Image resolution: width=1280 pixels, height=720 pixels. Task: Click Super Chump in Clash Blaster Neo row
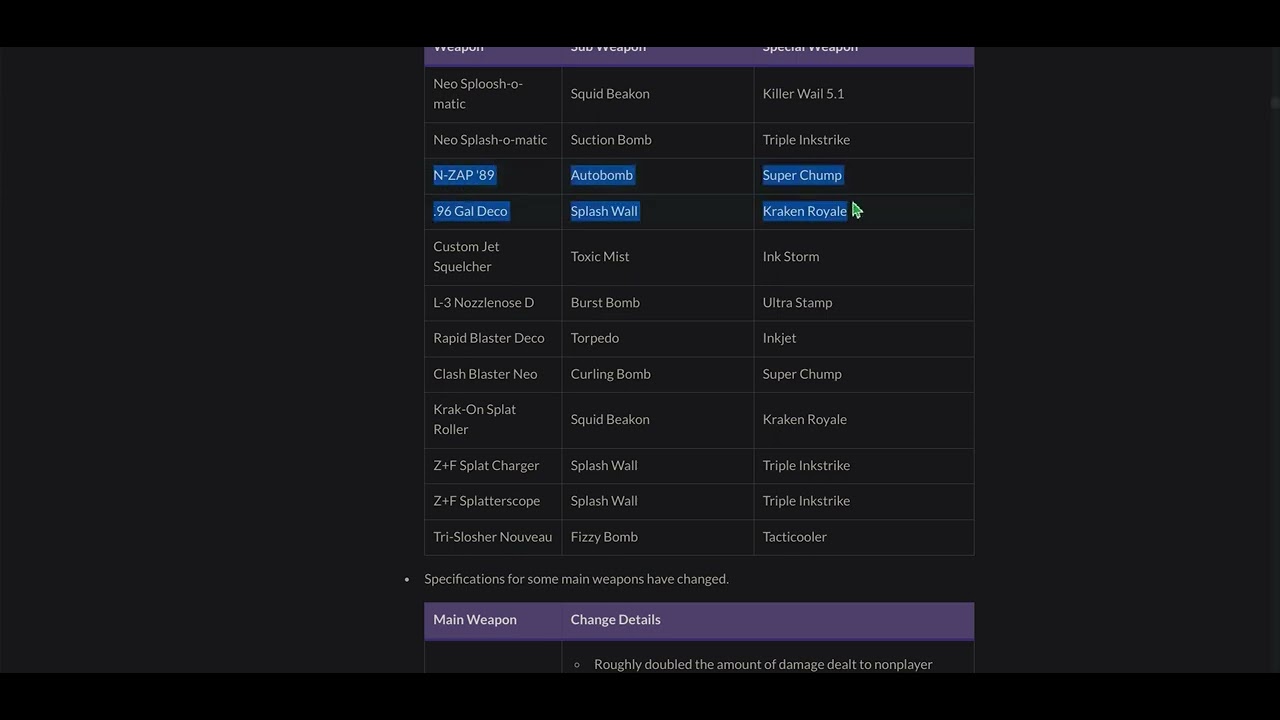(863, 374)
